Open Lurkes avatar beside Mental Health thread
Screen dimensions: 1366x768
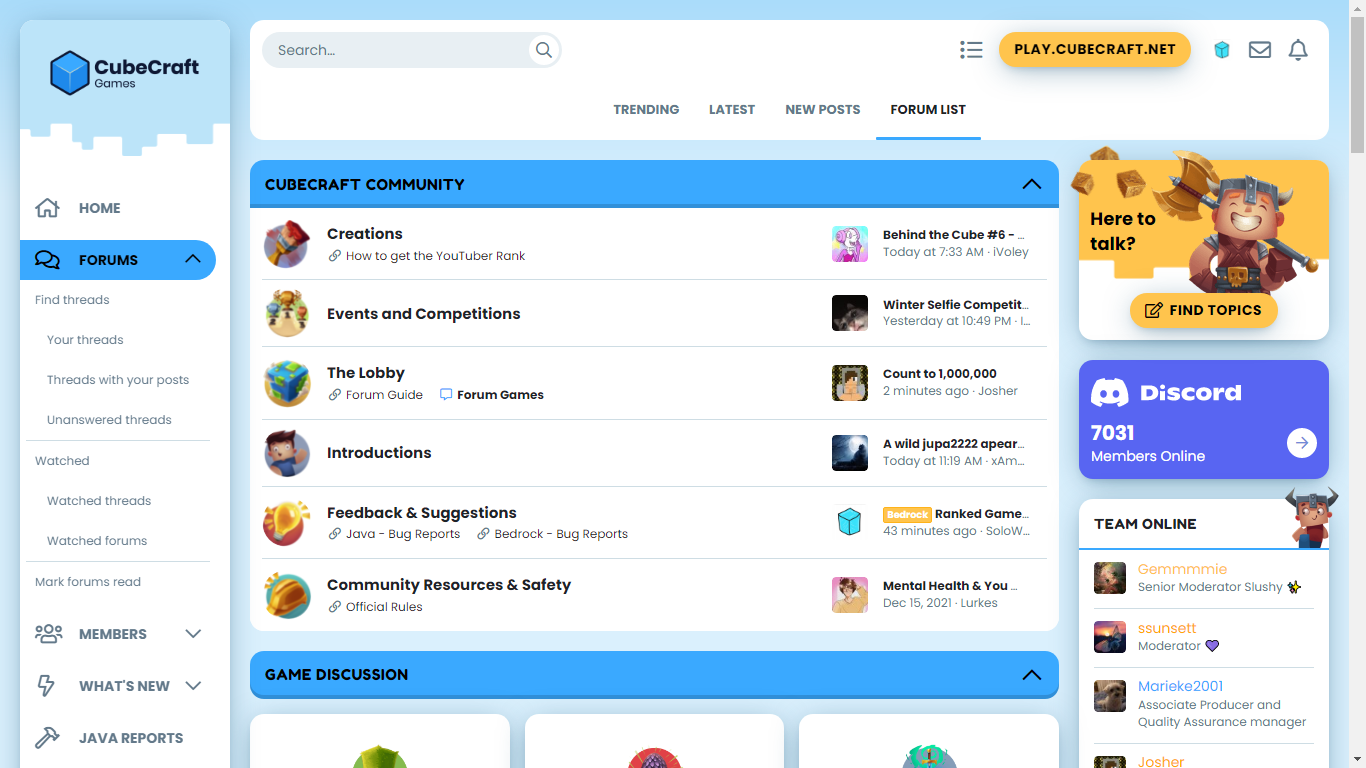tap(850, 595)
